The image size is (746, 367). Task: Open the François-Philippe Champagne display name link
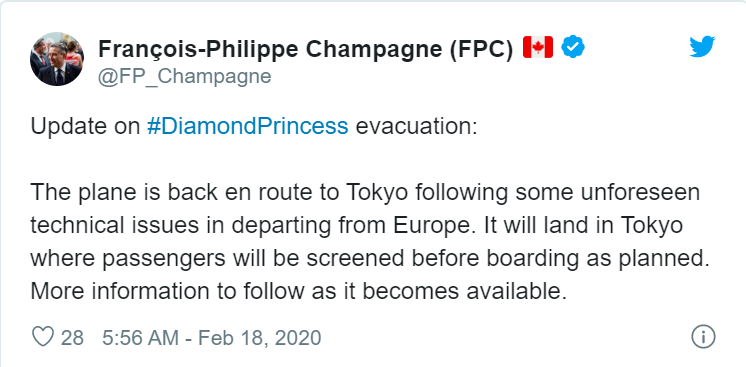coord(304,50)
